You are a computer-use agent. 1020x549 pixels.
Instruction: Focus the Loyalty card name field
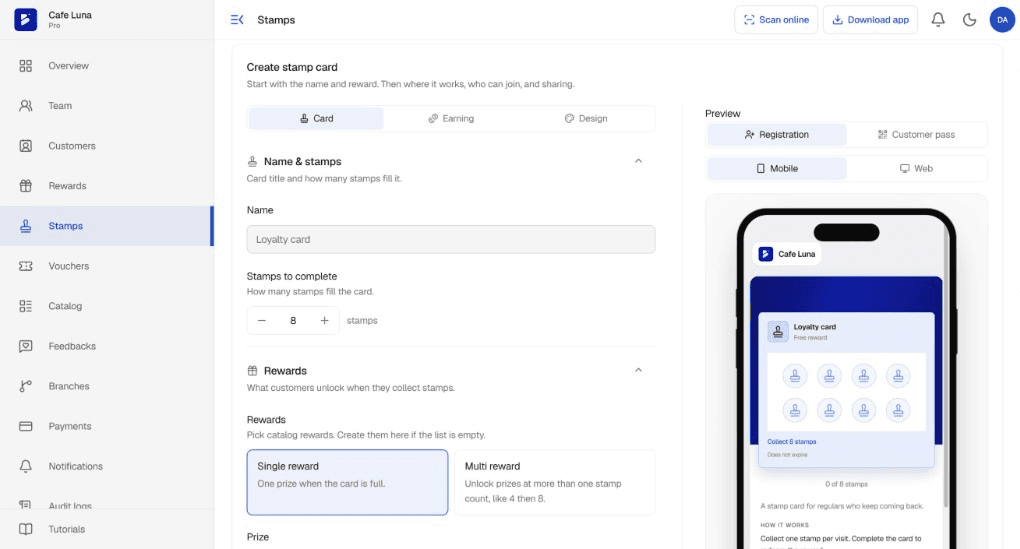[x=451, y=239]
